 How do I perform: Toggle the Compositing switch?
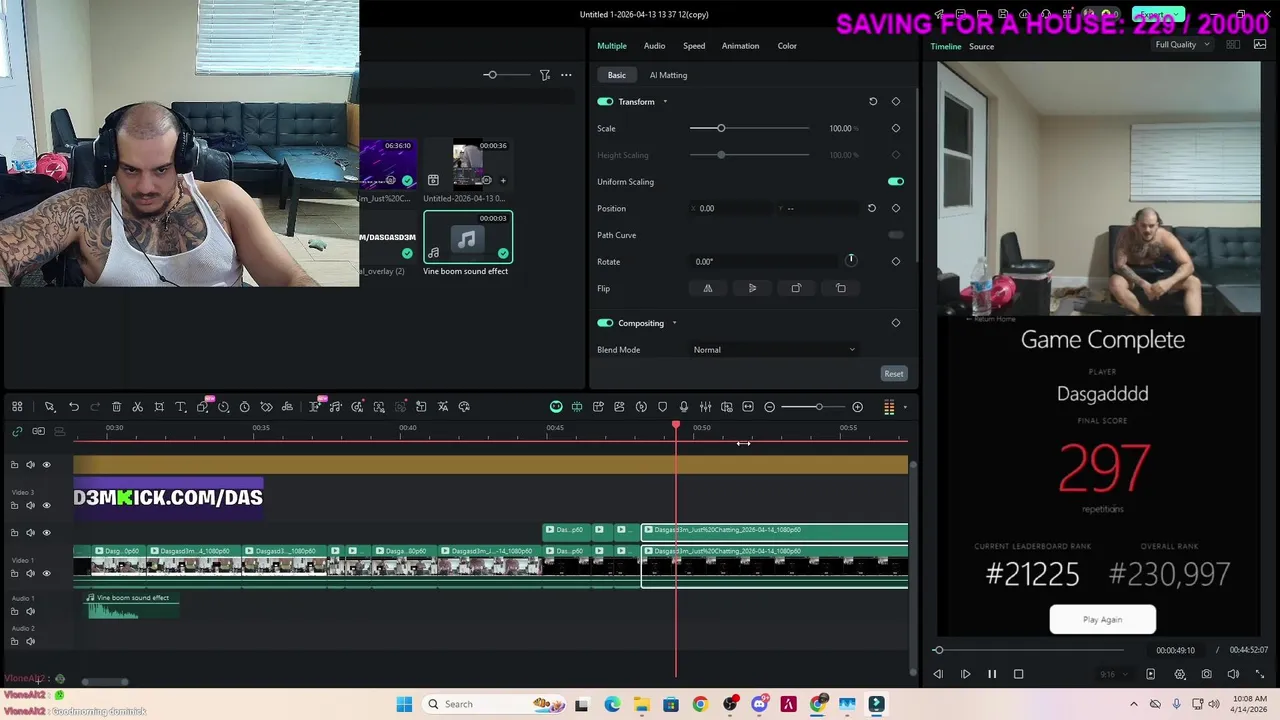(x=605, y=323)
